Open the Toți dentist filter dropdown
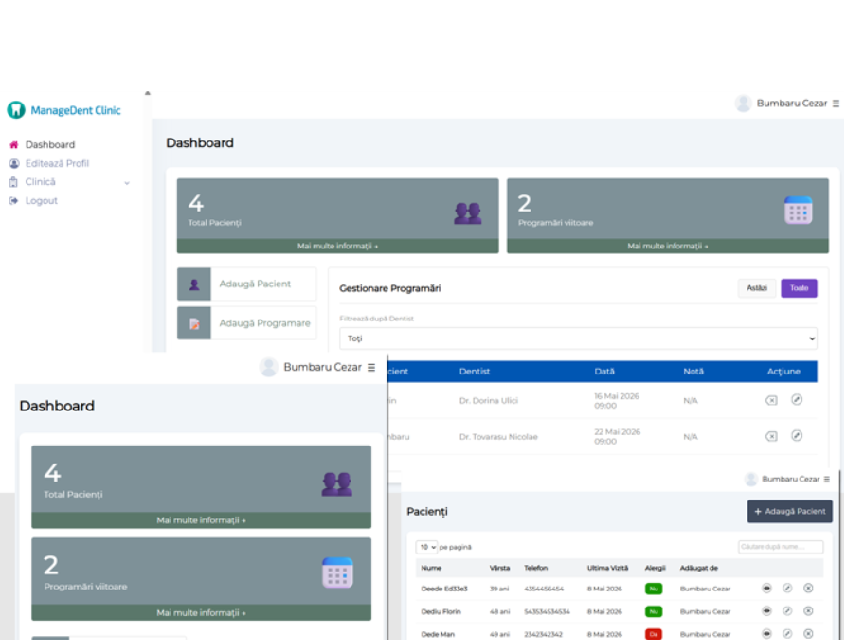 [578, 339]
